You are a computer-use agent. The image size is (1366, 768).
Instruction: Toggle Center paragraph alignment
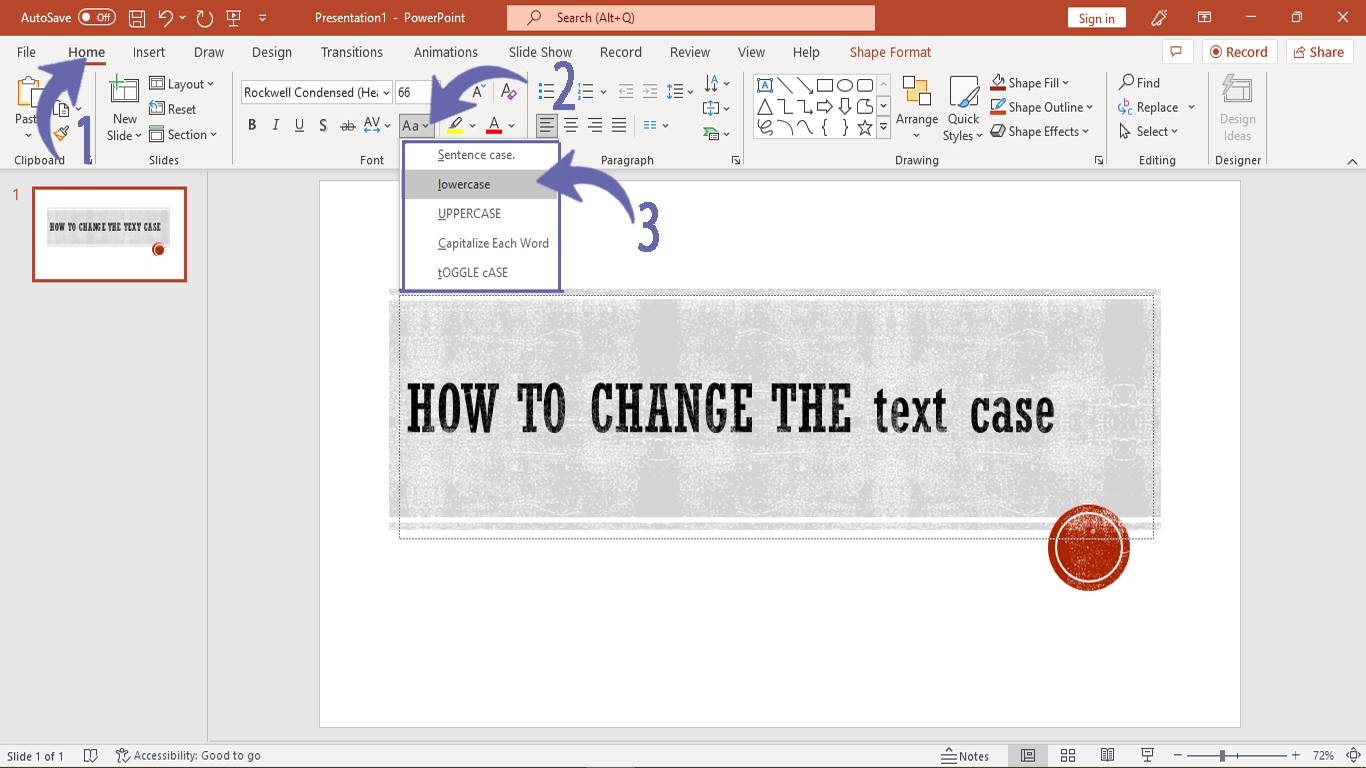click(x=571, y=125)
